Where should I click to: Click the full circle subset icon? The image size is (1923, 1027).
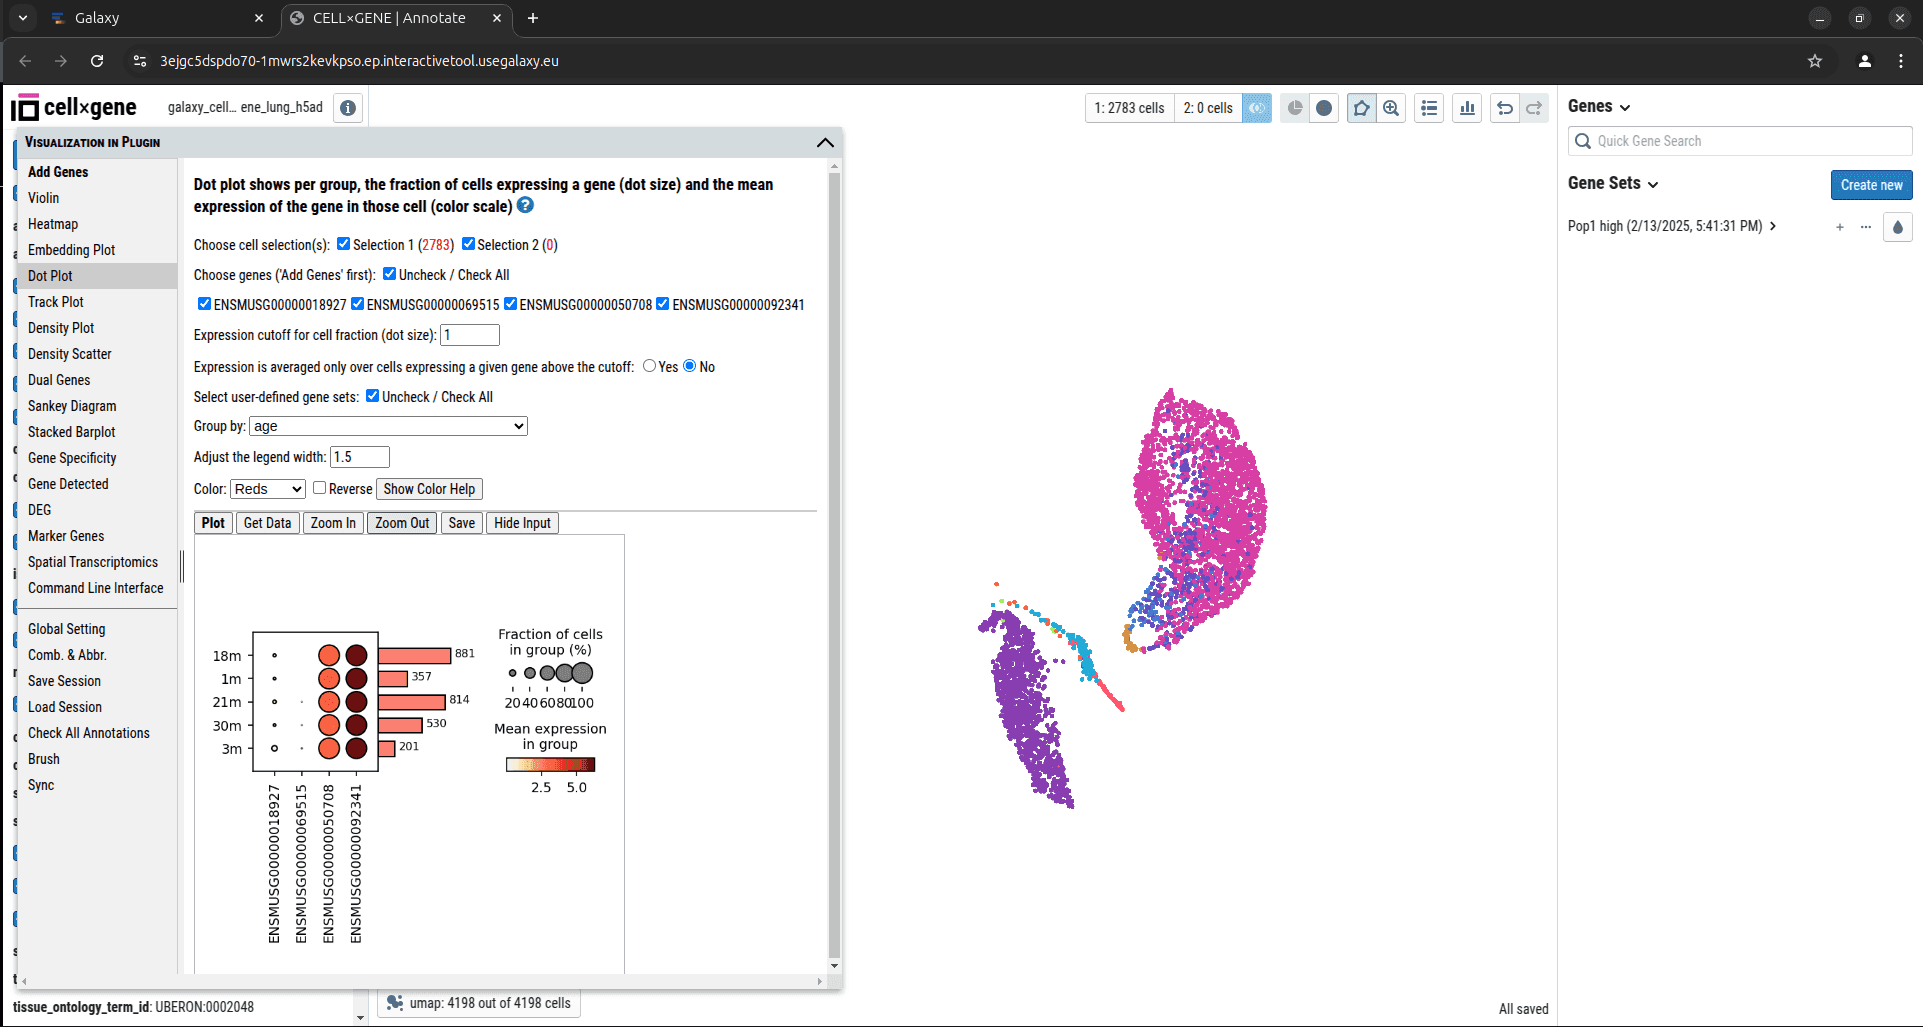point(1324,108)
